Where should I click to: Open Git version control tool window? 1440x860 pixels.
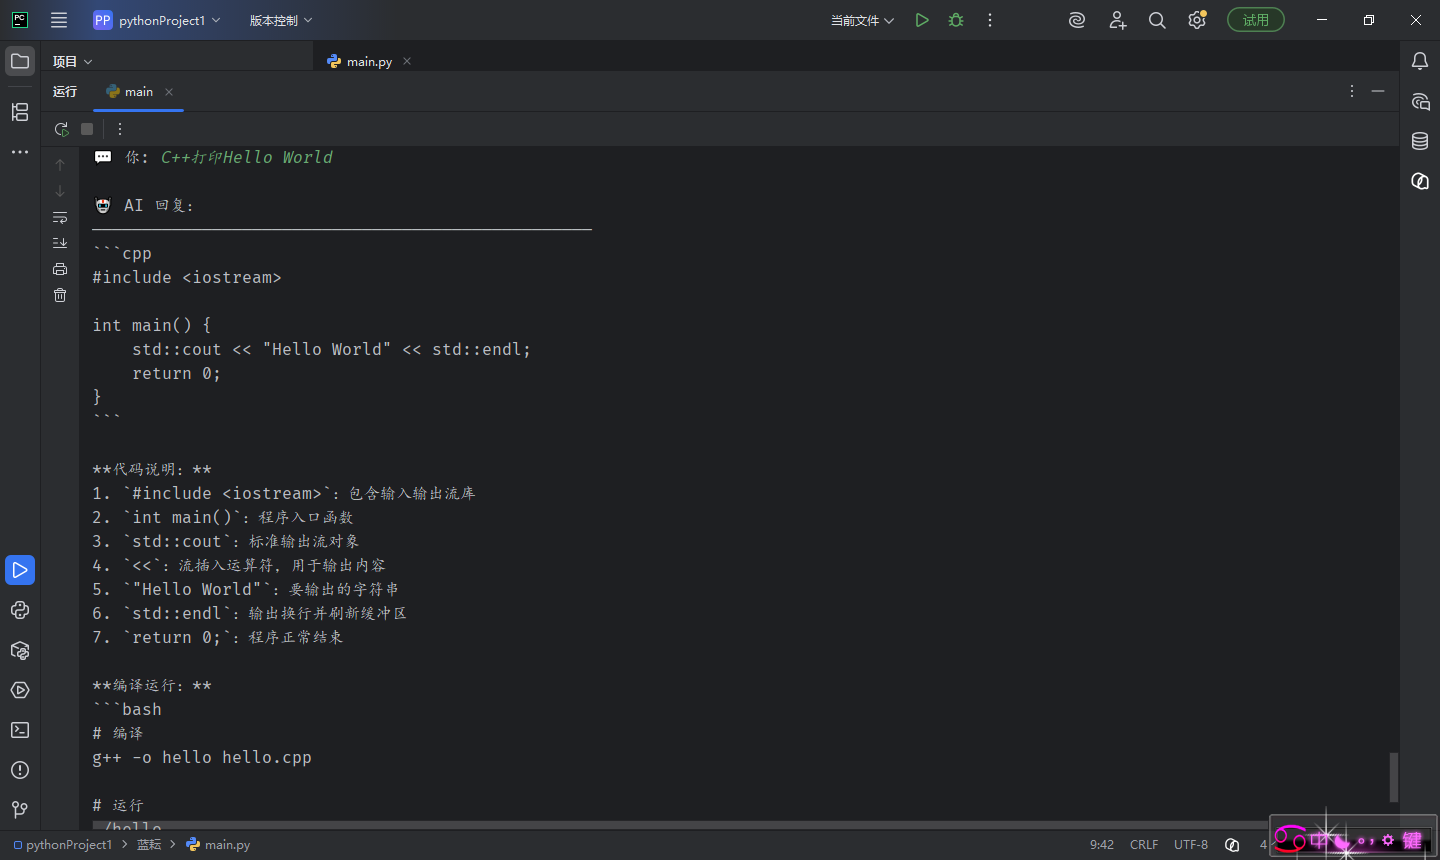(20, 810)
